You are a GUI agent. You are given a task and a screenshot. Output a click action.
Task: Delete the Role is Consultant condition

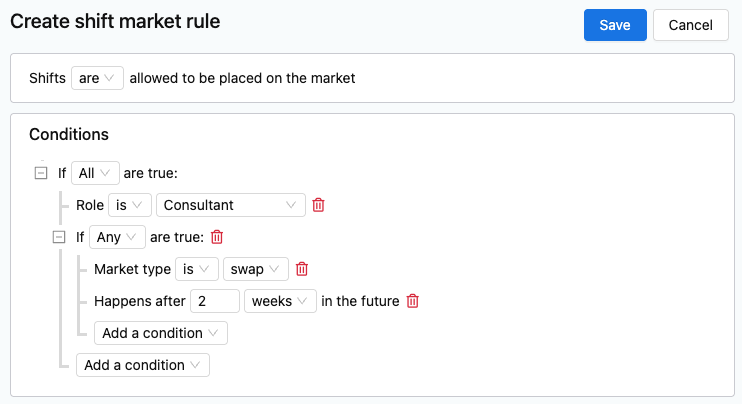(x=318, y=205)
